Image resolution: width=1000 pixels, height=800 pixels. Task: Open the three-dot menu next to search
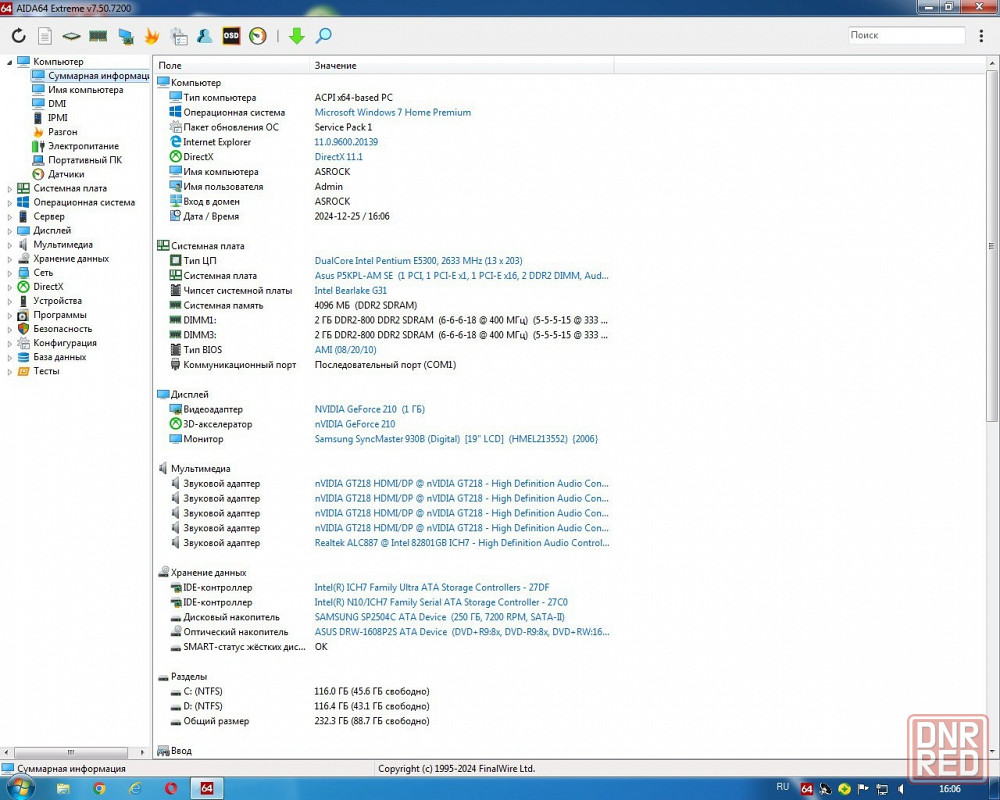click(x=981, y=36)
